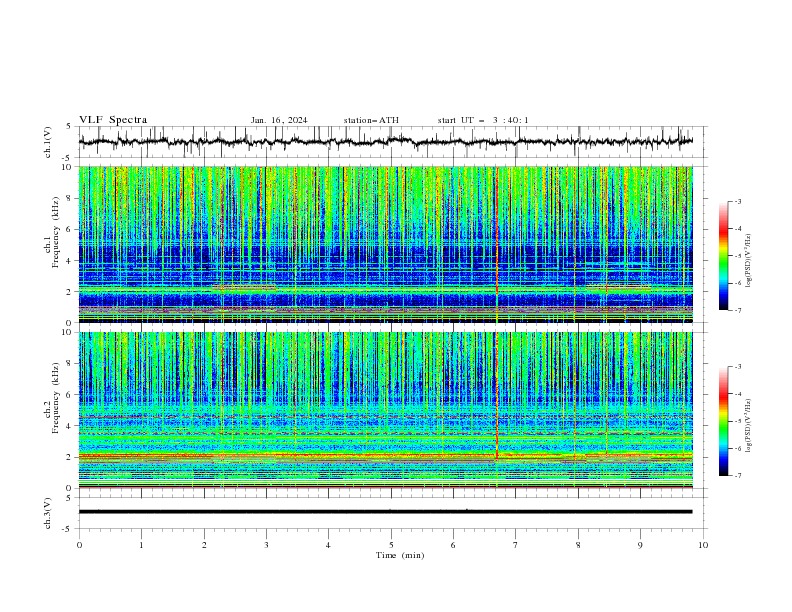Click the ch.2 colorbar 'log(PSD)(V²/Hz)' label
The image size is (792, 612).
749,425
